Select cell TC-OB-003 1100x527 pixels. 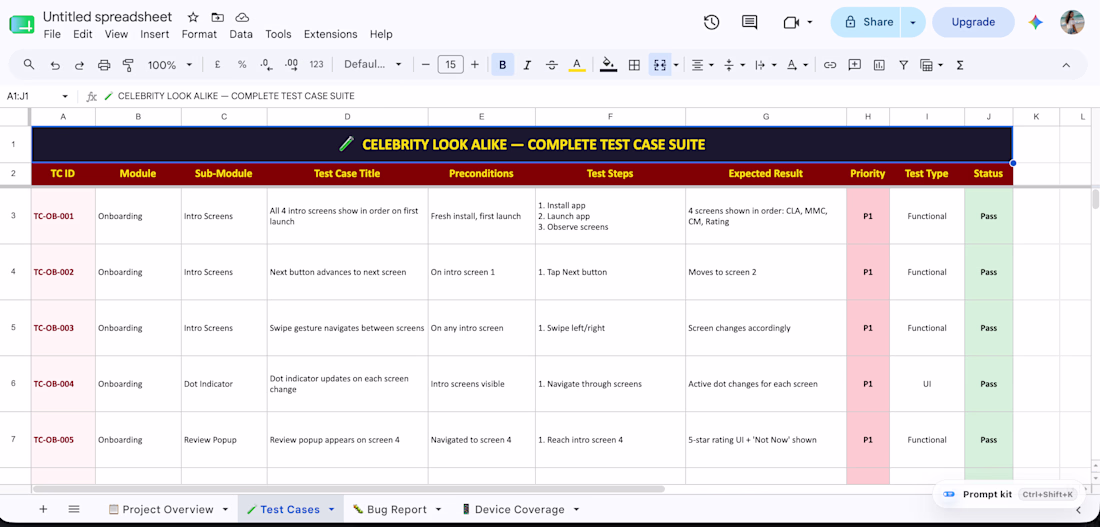63,328
